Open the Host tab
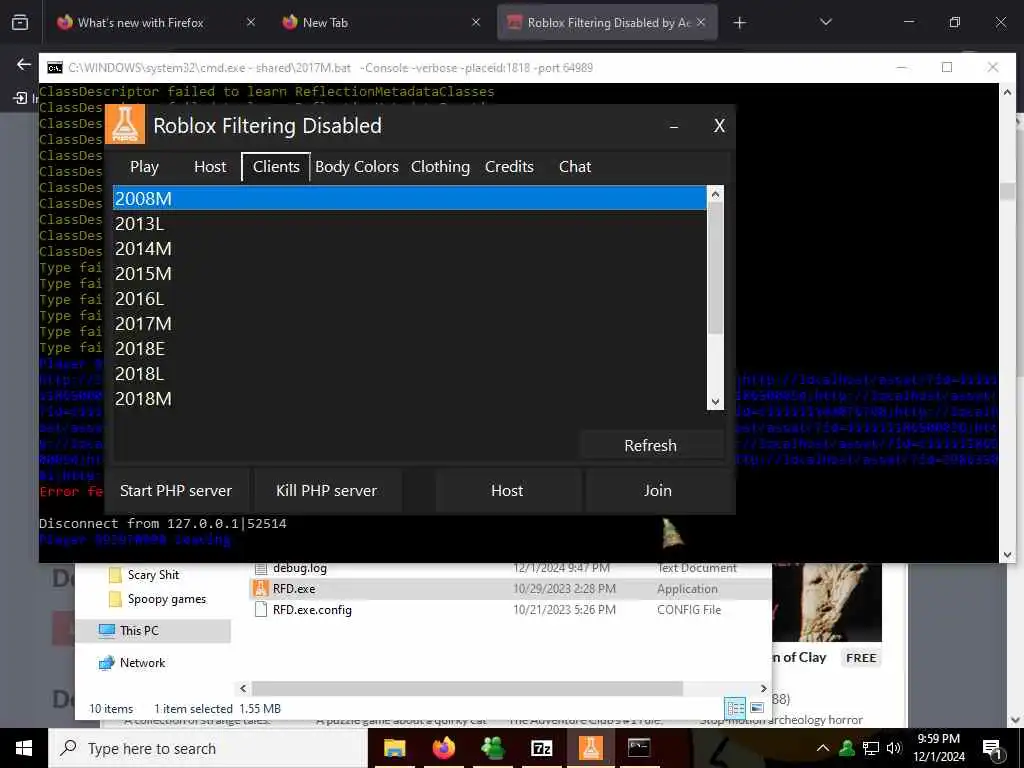The height and width of the screenshot is (768, 1024). (x=210, y=167)
